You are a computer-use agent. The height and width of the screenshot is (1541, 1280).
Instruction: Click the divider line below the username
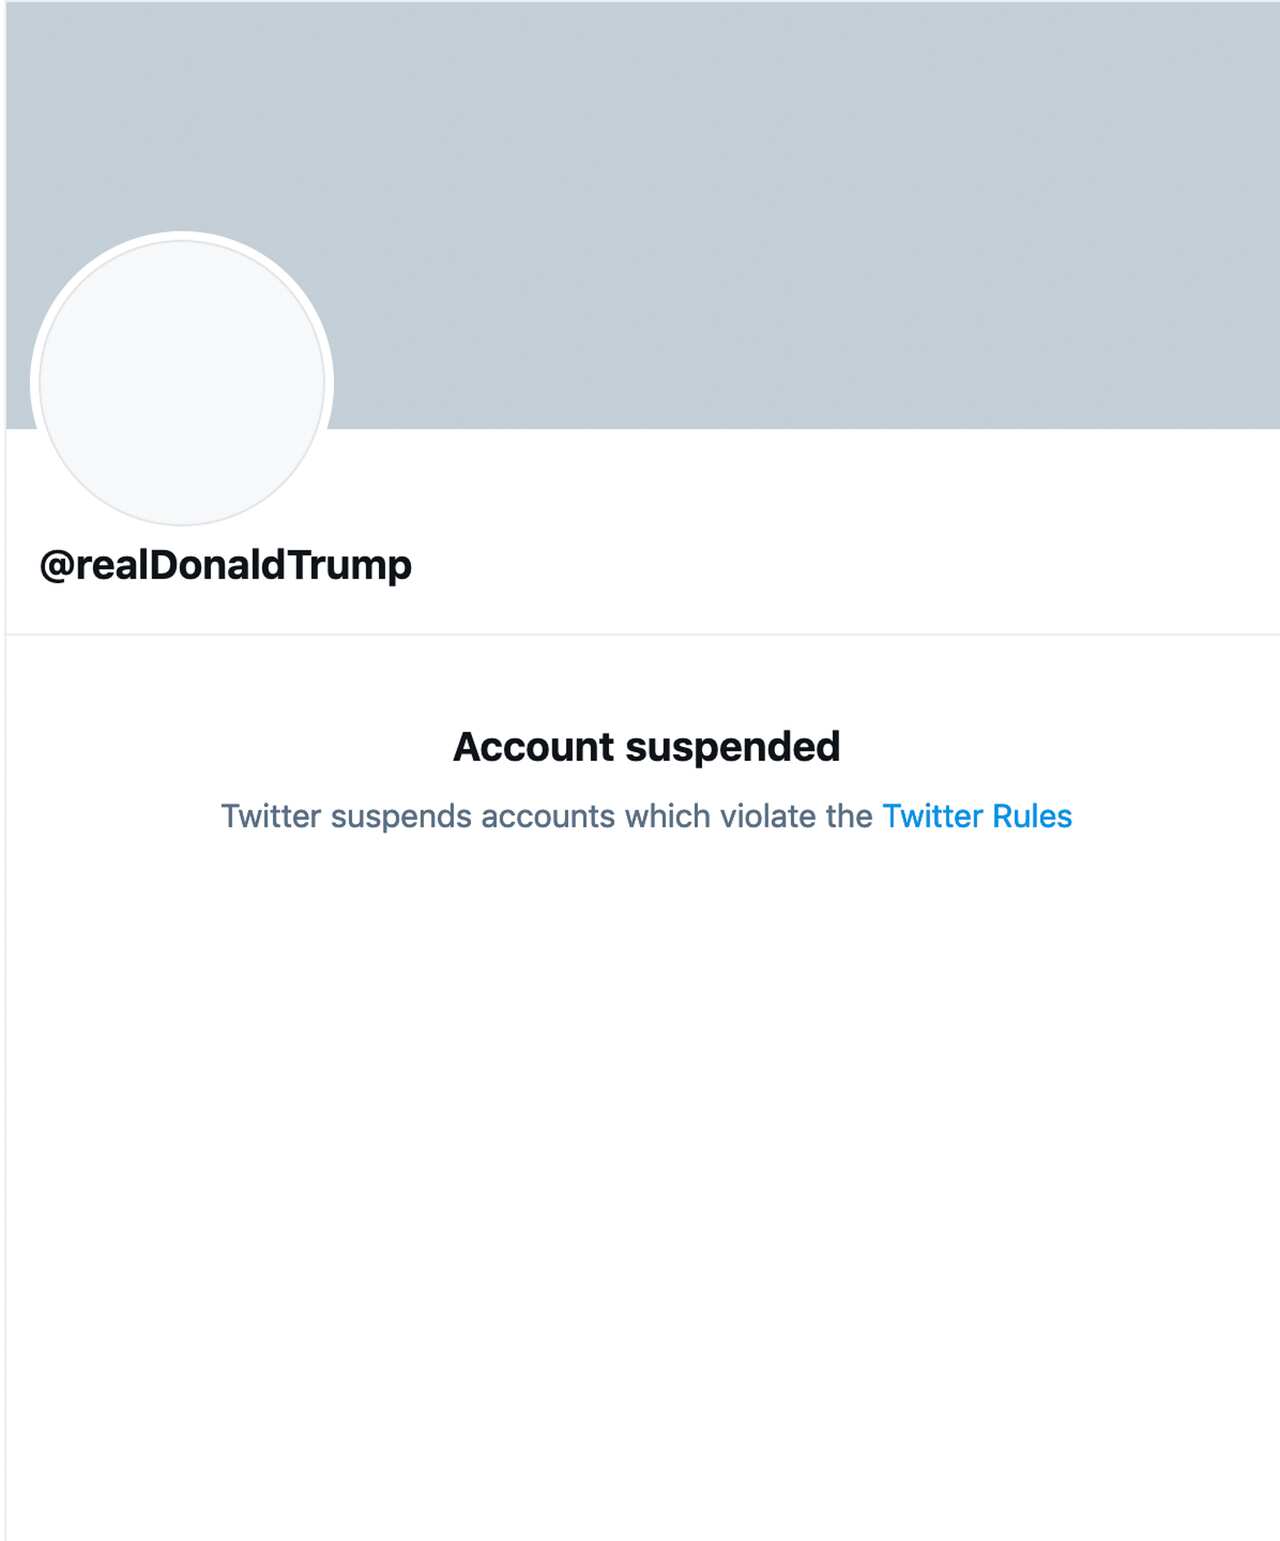coord(640,631)
